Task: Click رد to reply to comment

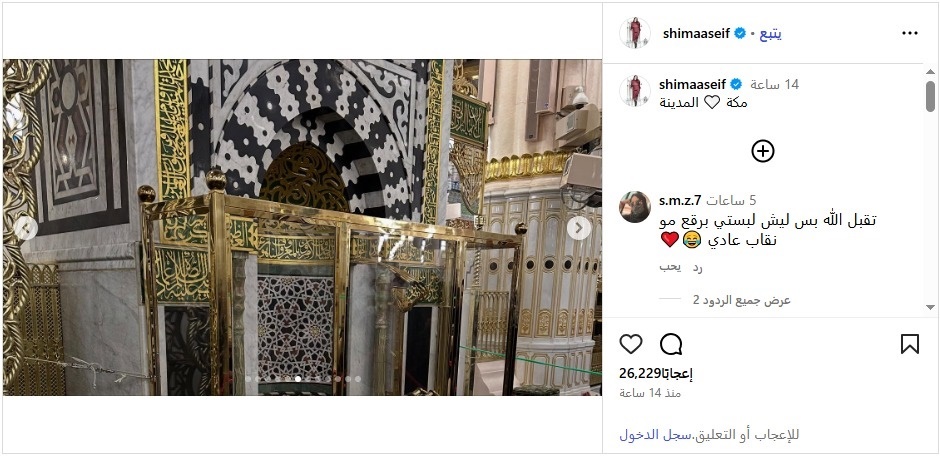Action: [x=697, y=268]
